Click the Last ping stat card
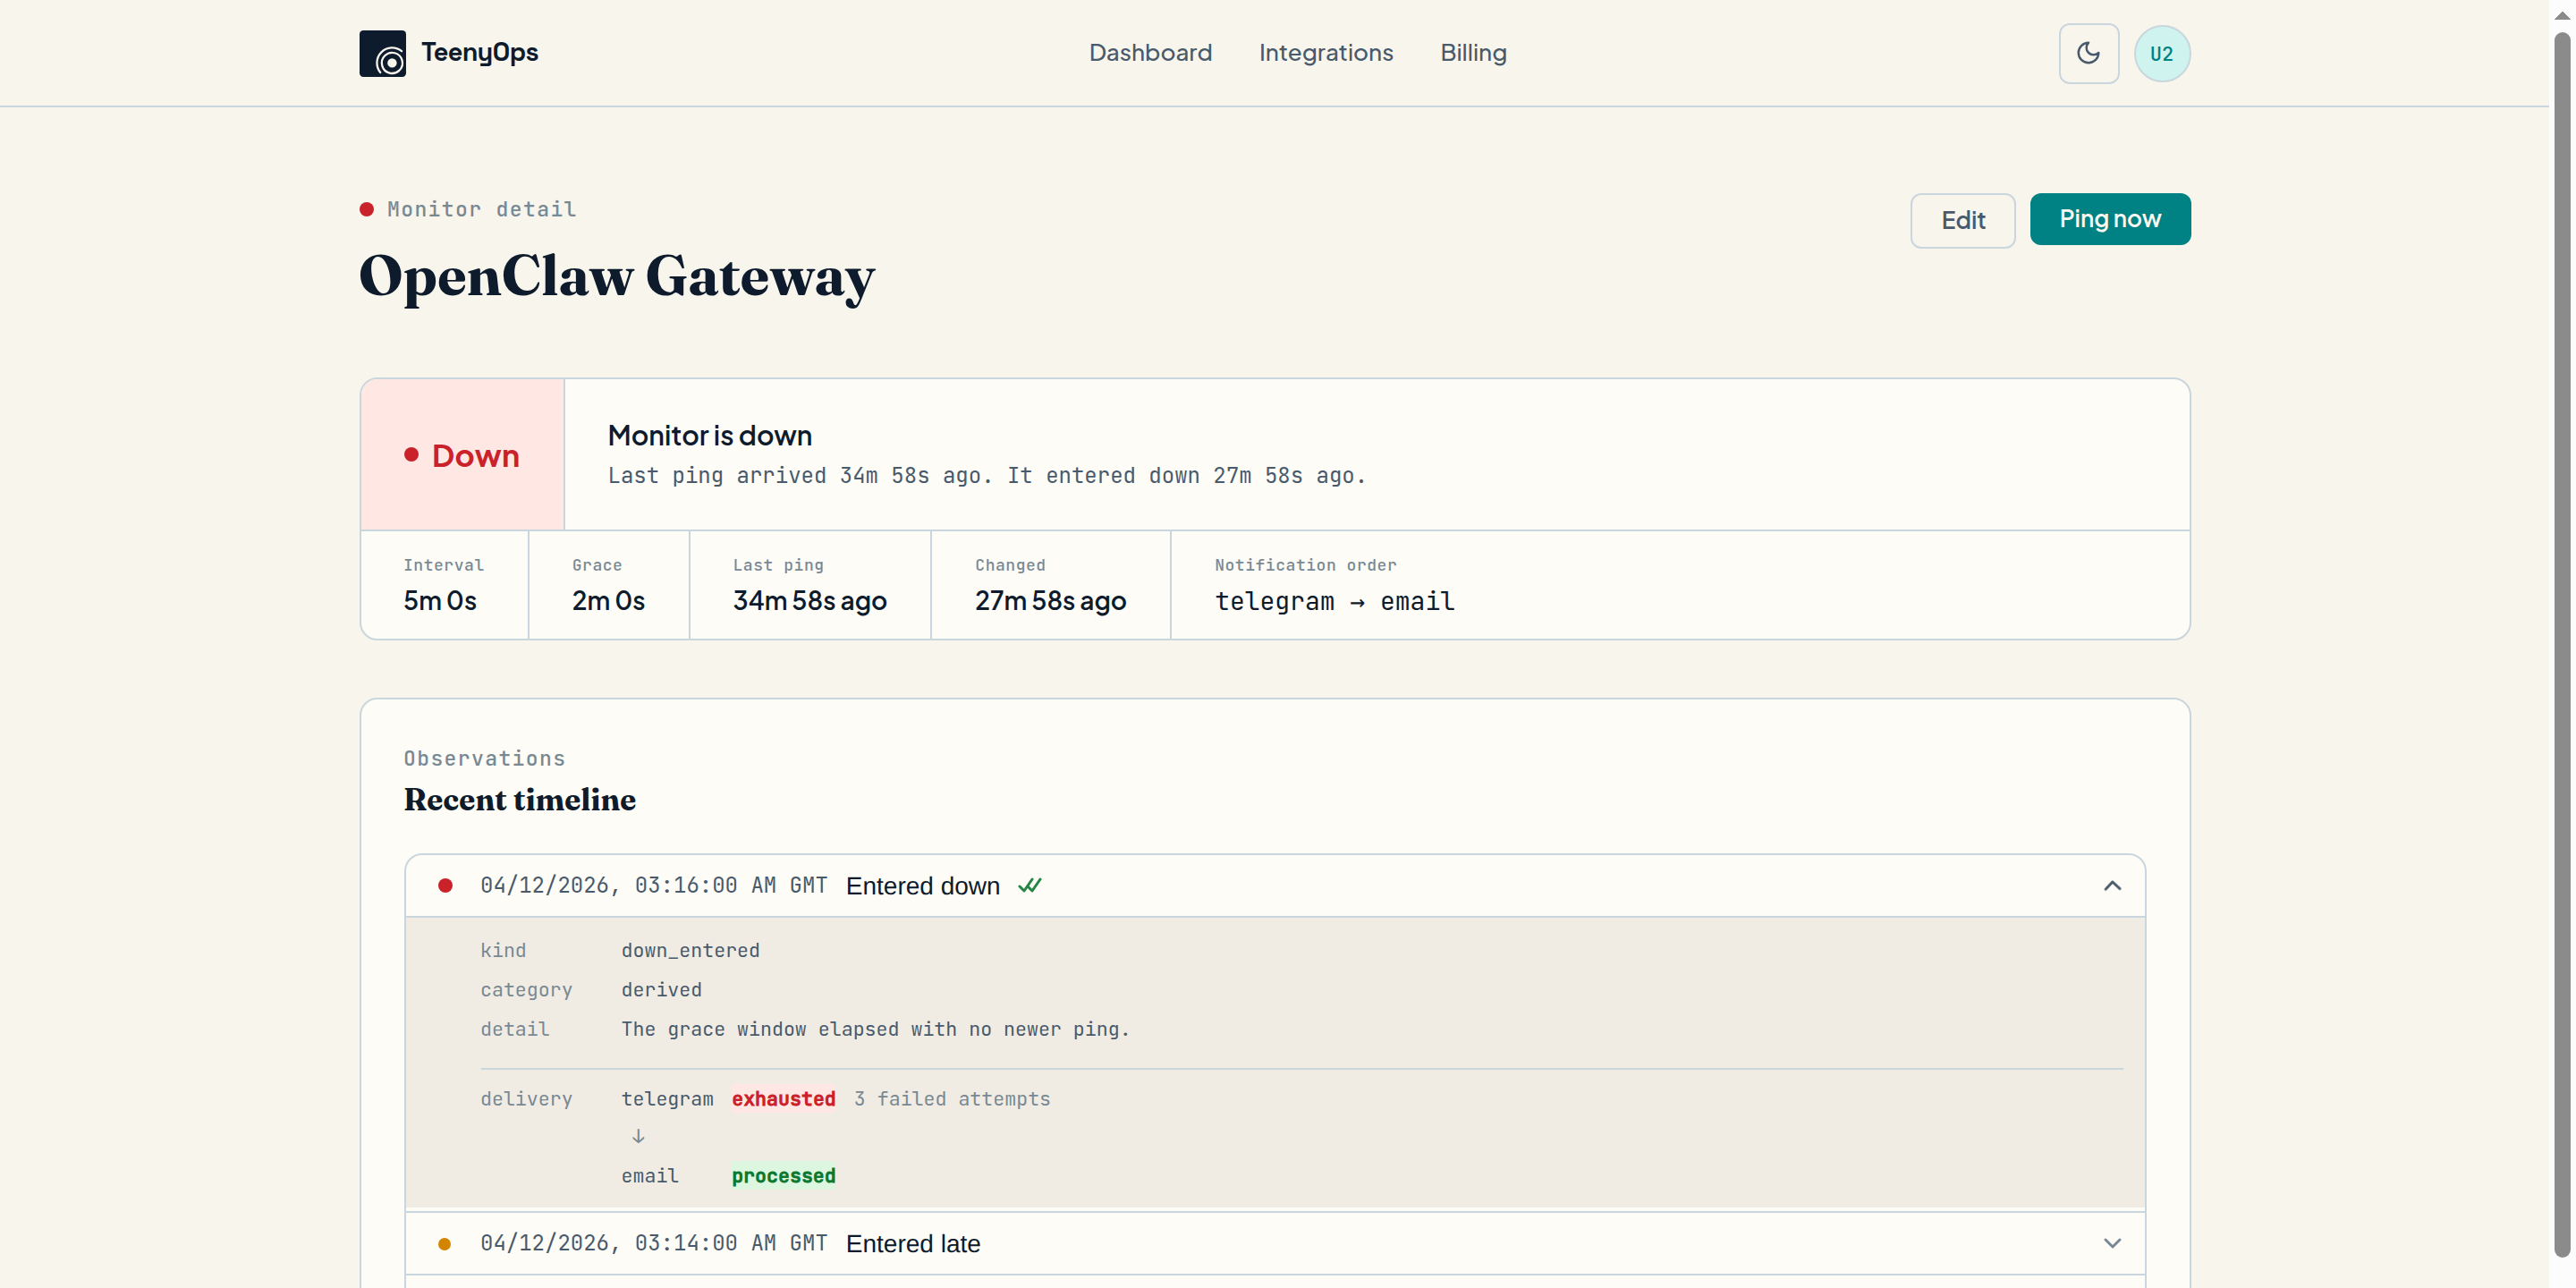The width and height of the screenshot is (2576, 1288). (809, 585)
